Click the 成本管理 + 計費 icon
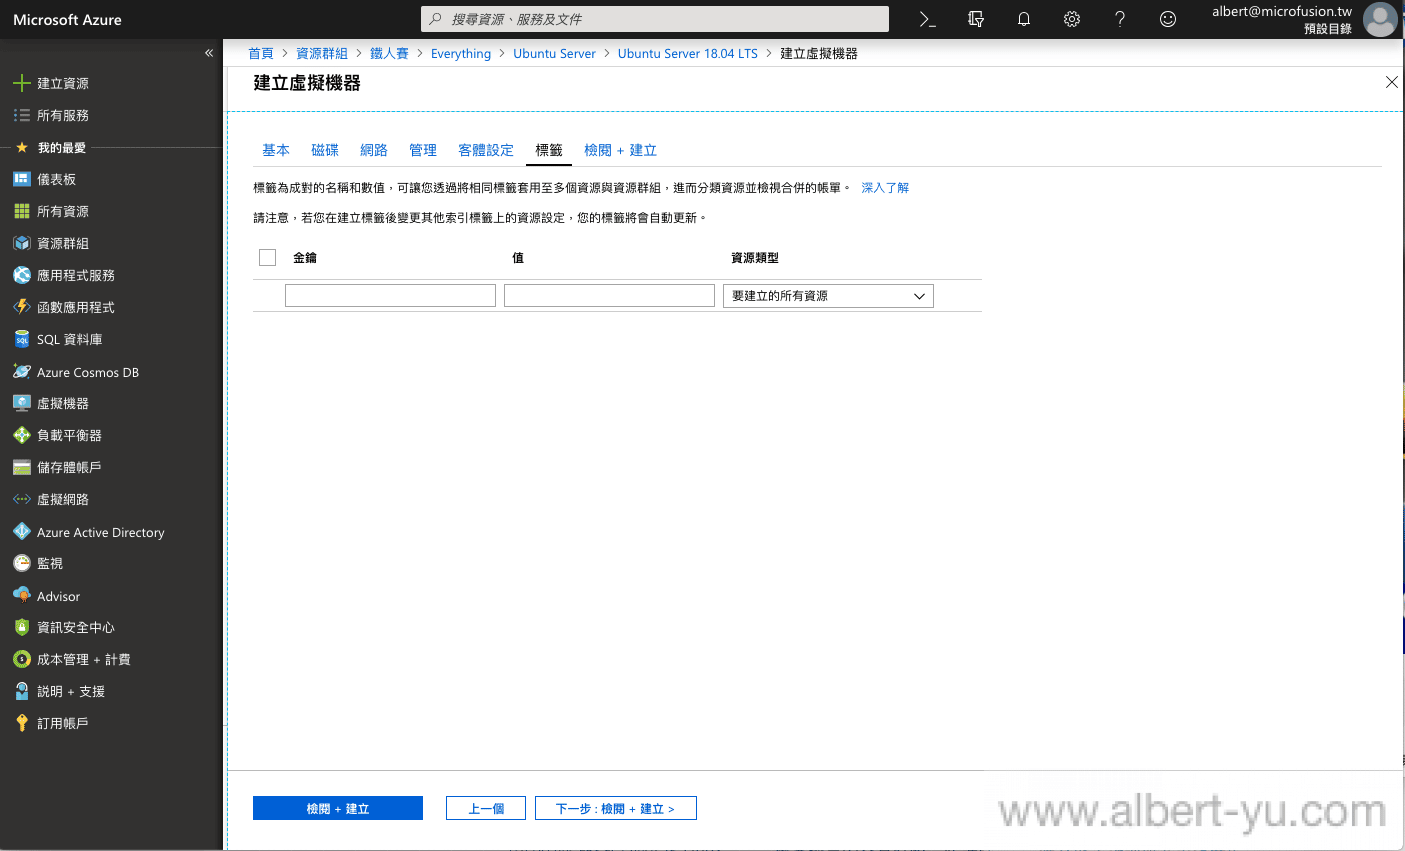 click(x=22, y=659)
